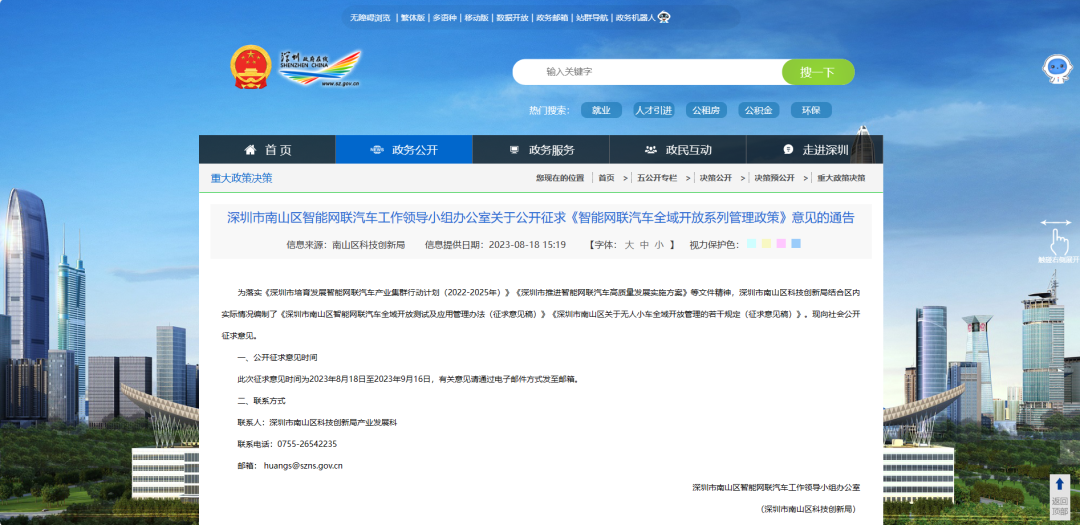Click the 政务机器人 text link
Viewport: 1080px width, 525px height.
(635, 18)
